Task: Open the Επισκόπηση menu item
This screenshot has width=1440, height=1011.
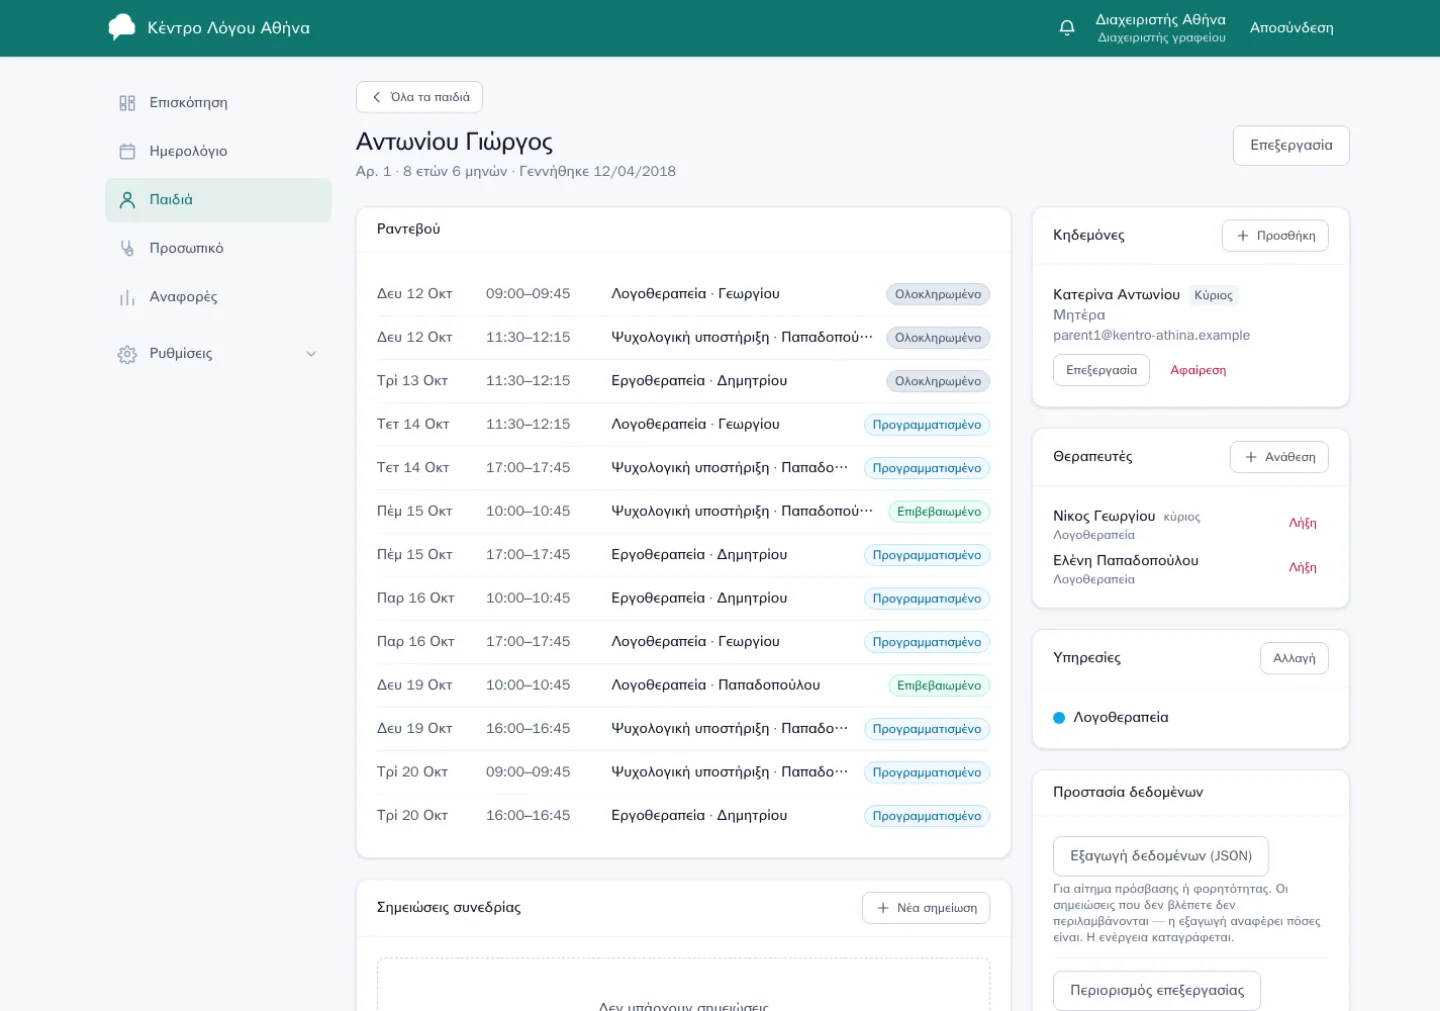Action: (x=218, y=103)
